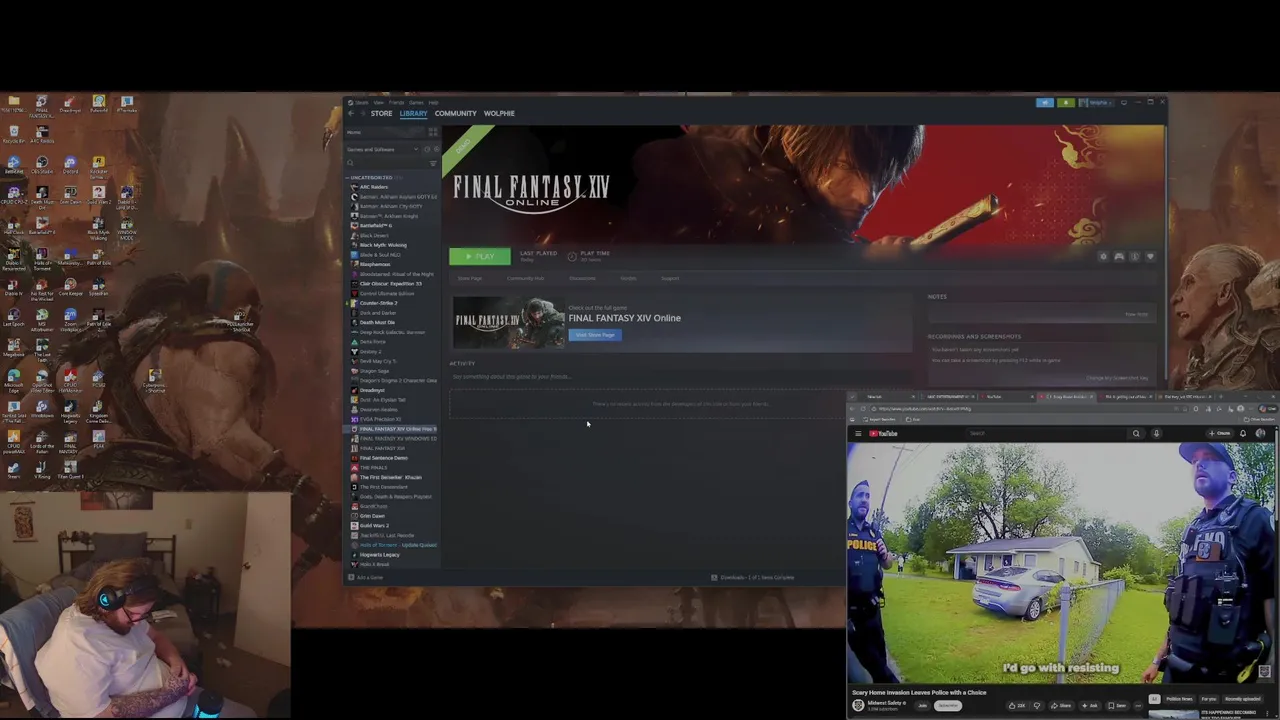Open the COMMUNITY tab in Steam
This screenshot has width=1280, height=720.
(x=456, y=113)
